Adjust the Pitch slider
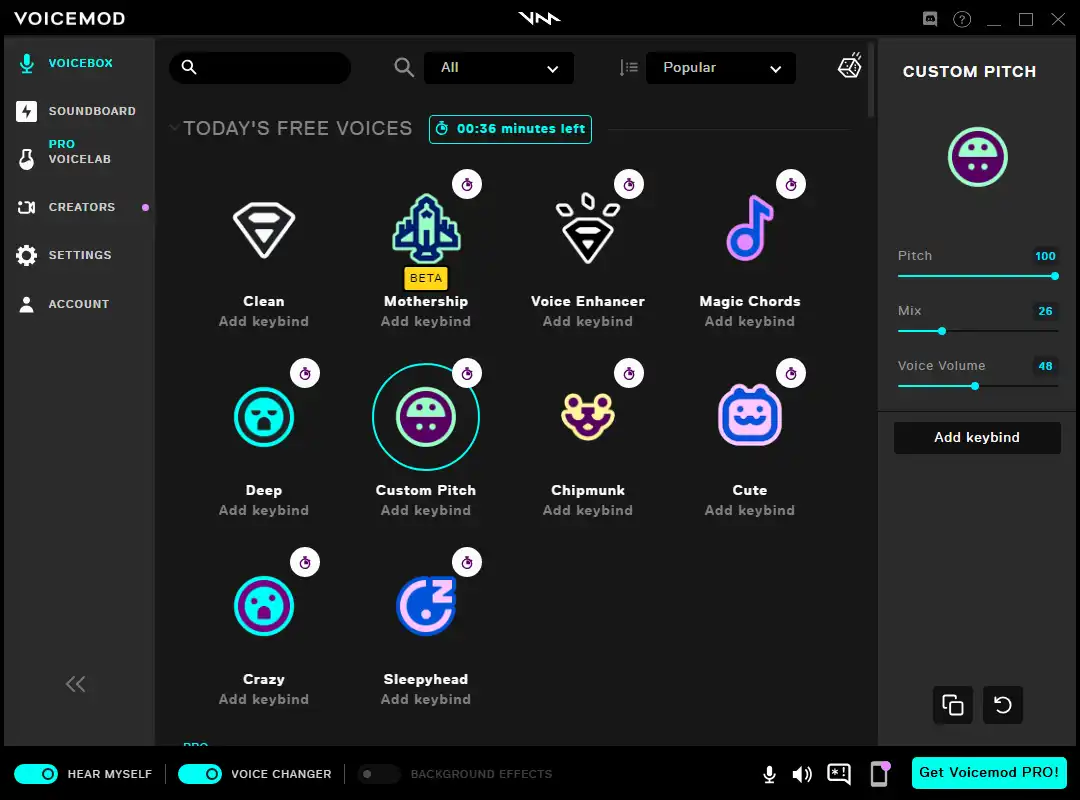This screenshot has width=1080, height=800. click(977, 276)
